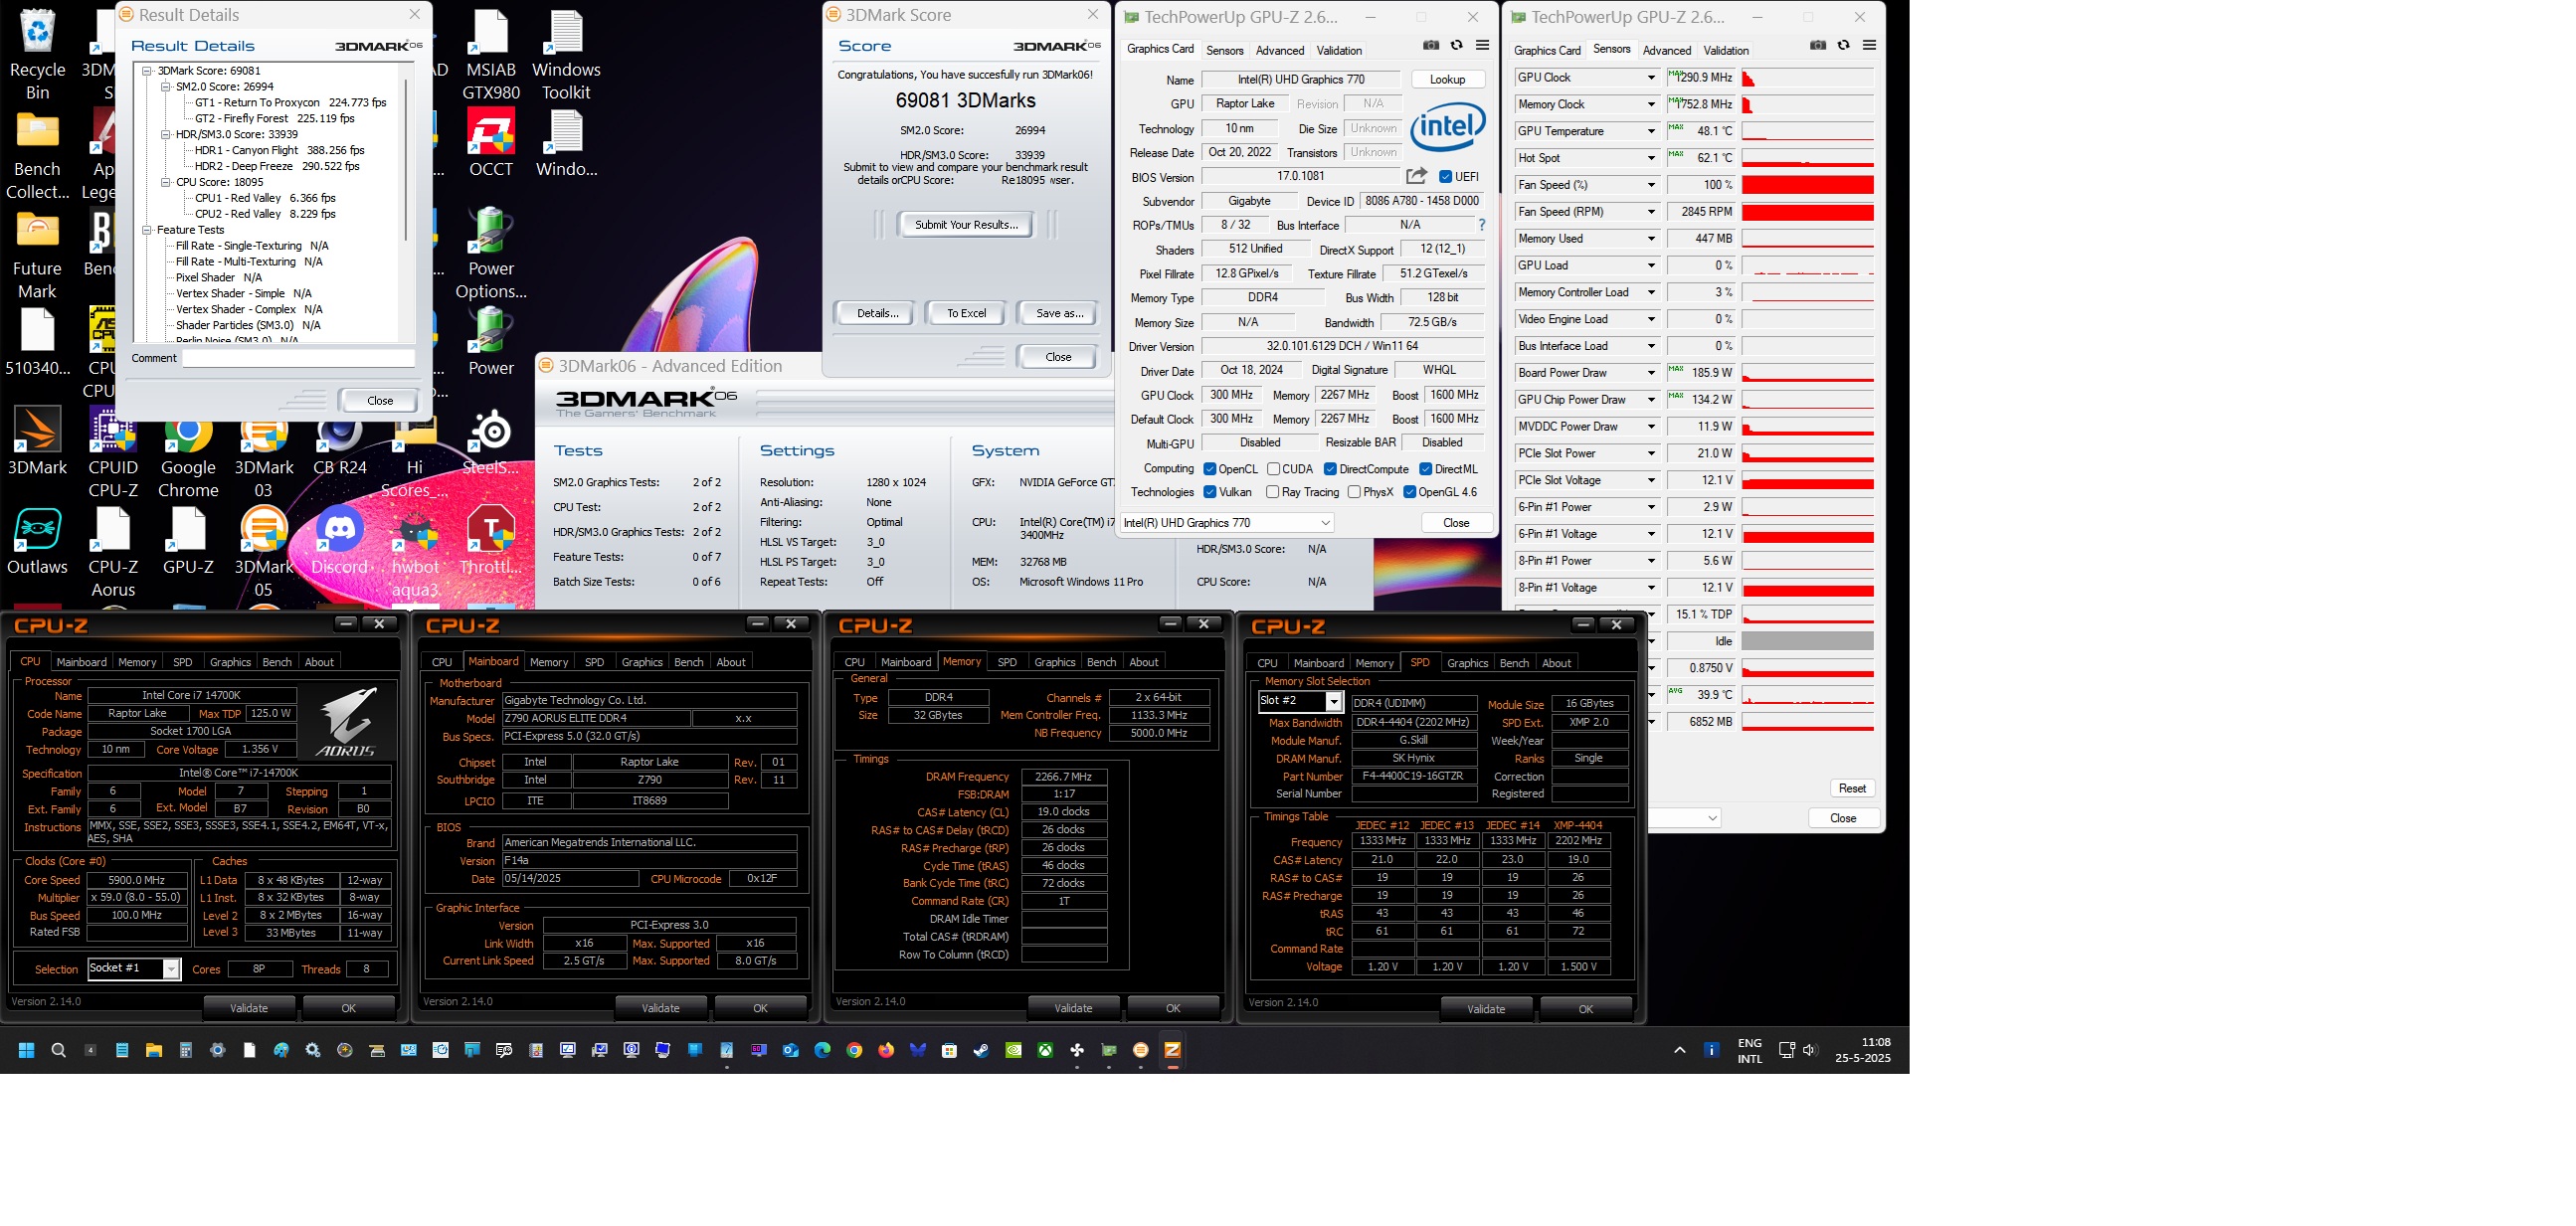Toggle the UEFI checkbox in GPU-Z
The image size is (2576, 1226).
pyautogui.click(x=1445, y=177)
